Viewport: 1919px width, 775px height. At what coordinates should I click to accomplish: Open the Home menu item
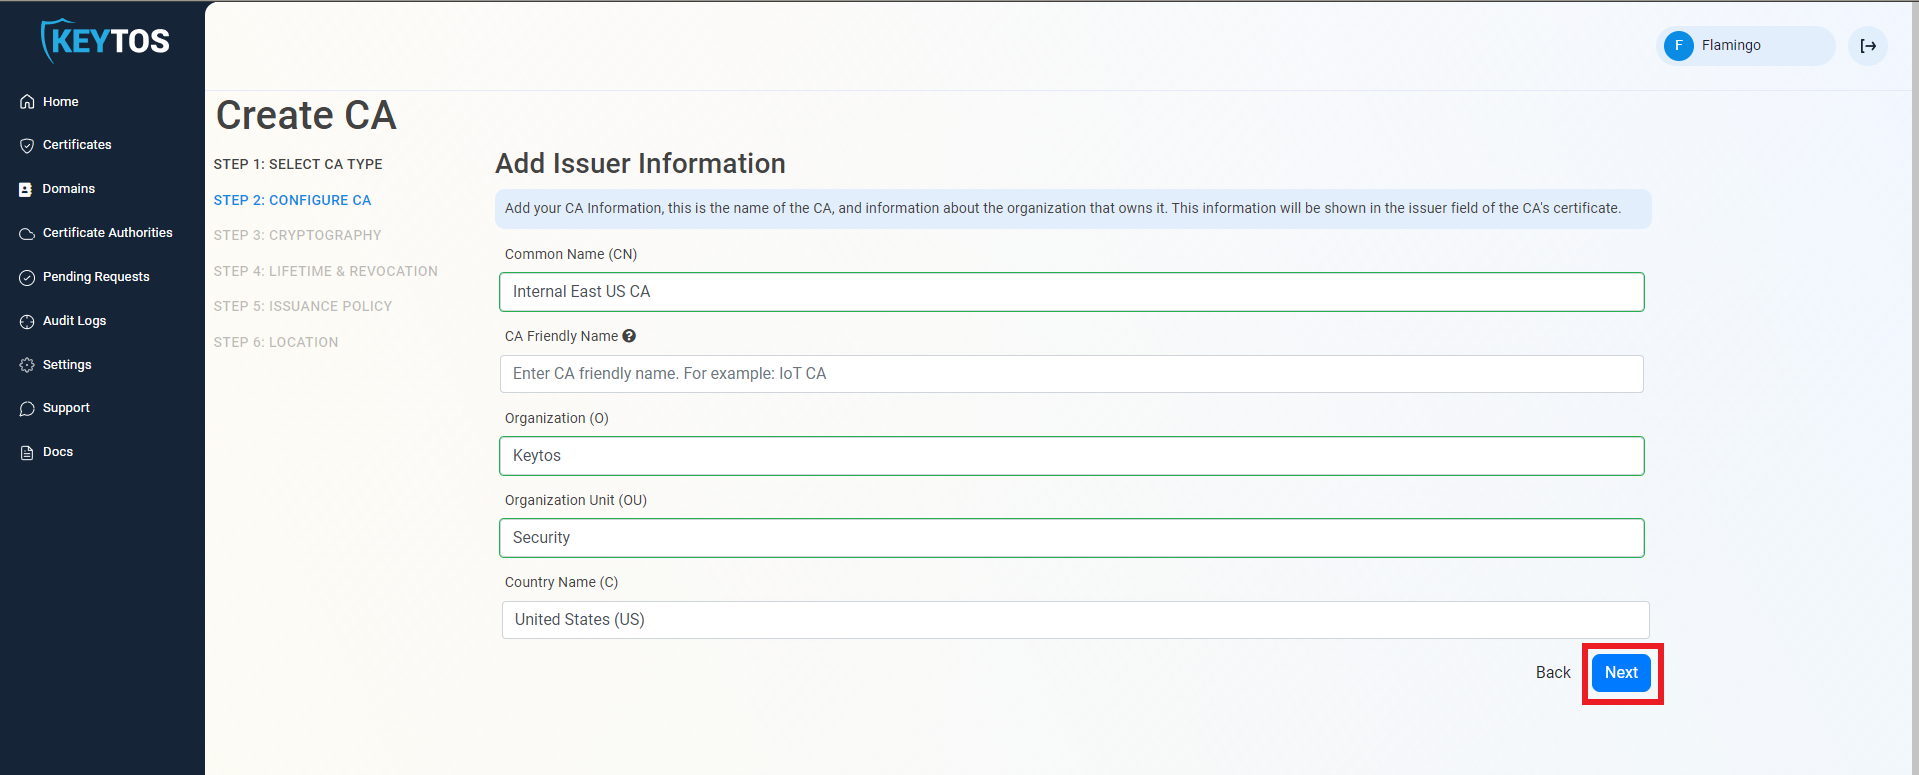pyautogui.click(x=60, y=102)
